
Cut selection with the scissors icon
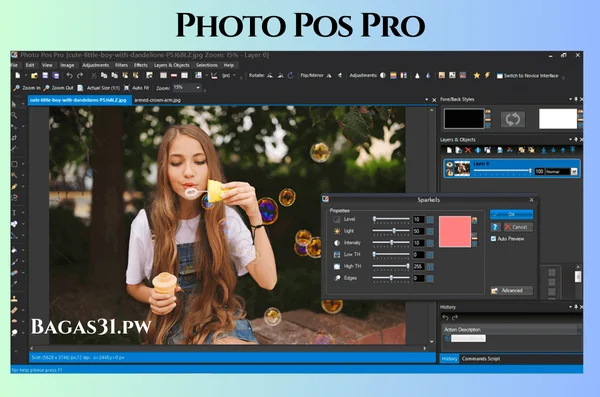(x=93, y=75)
